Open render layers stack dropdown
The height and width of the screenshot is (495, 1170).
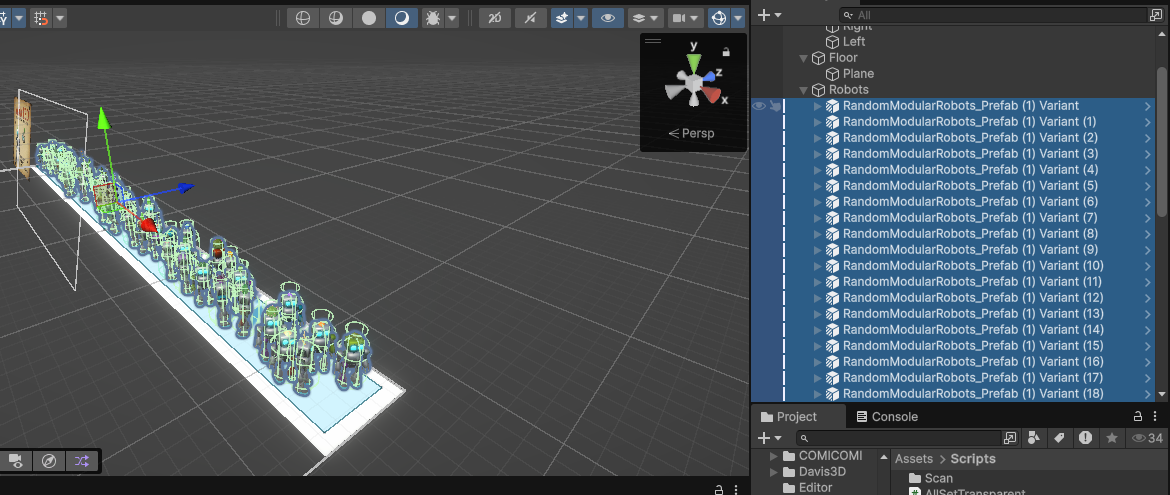[x=645, y=18]
